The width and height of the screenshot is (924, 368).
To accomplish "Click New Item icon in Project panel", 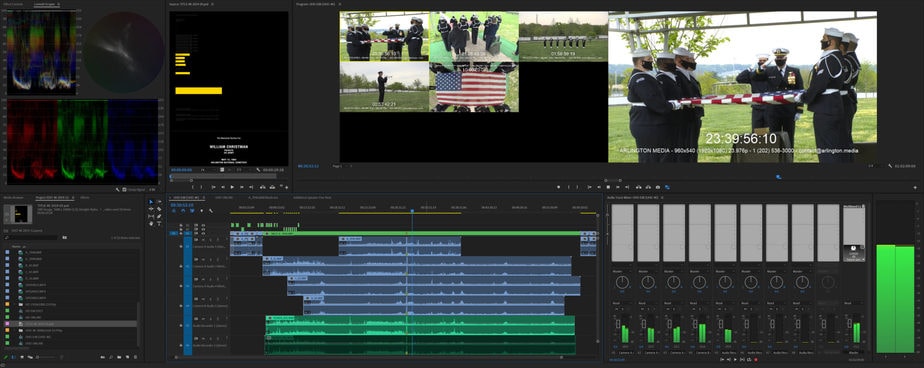I will pyautogui.click(x=127, y=357).
